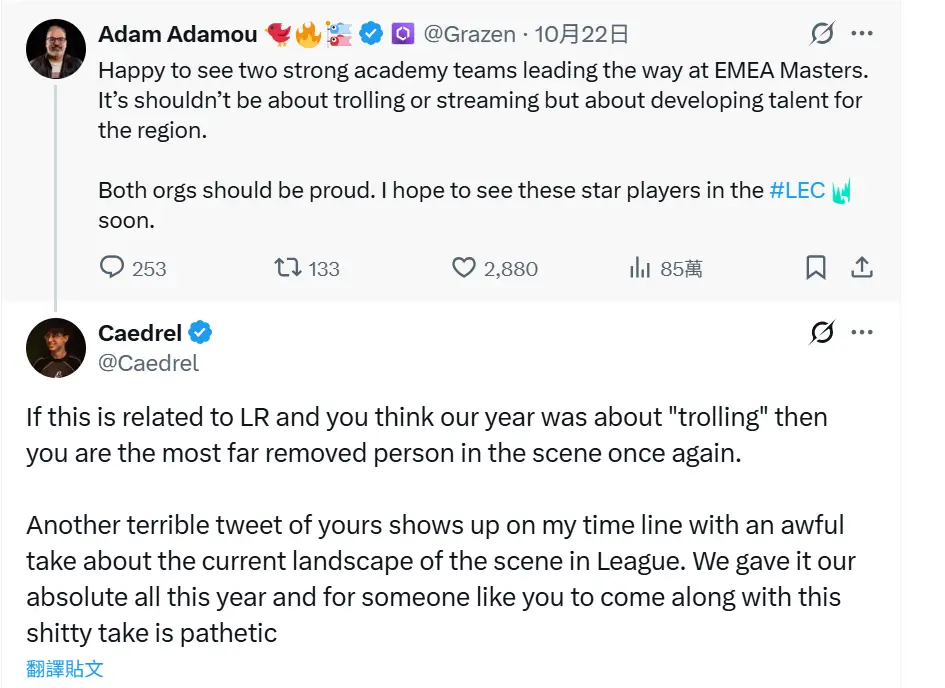Retweet Adam Adamou's post with 133 reposts

pyautogui.click(x=287, y=268)
